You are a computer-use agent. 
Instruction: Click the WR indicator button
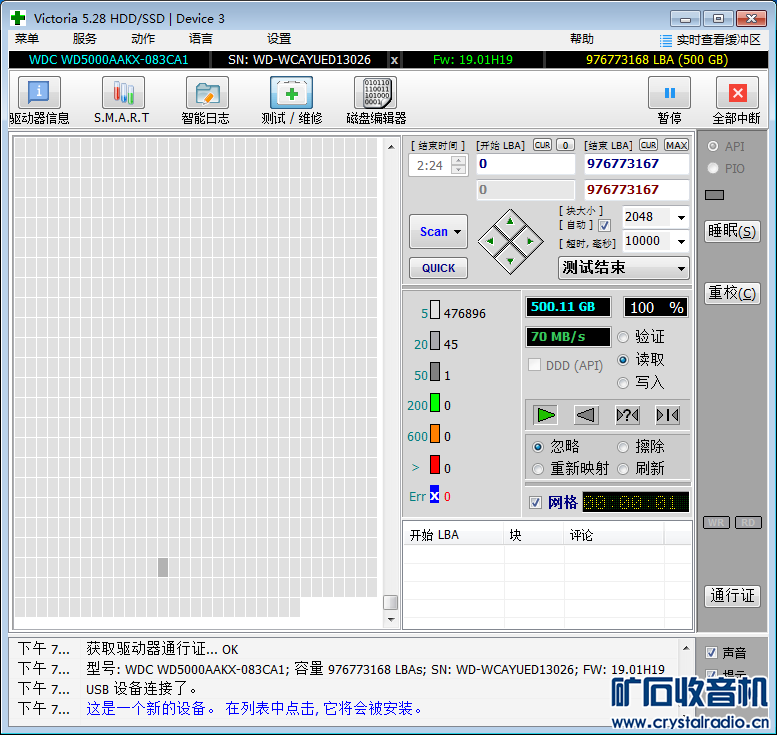pyautogui.click(x=716, y=522)
